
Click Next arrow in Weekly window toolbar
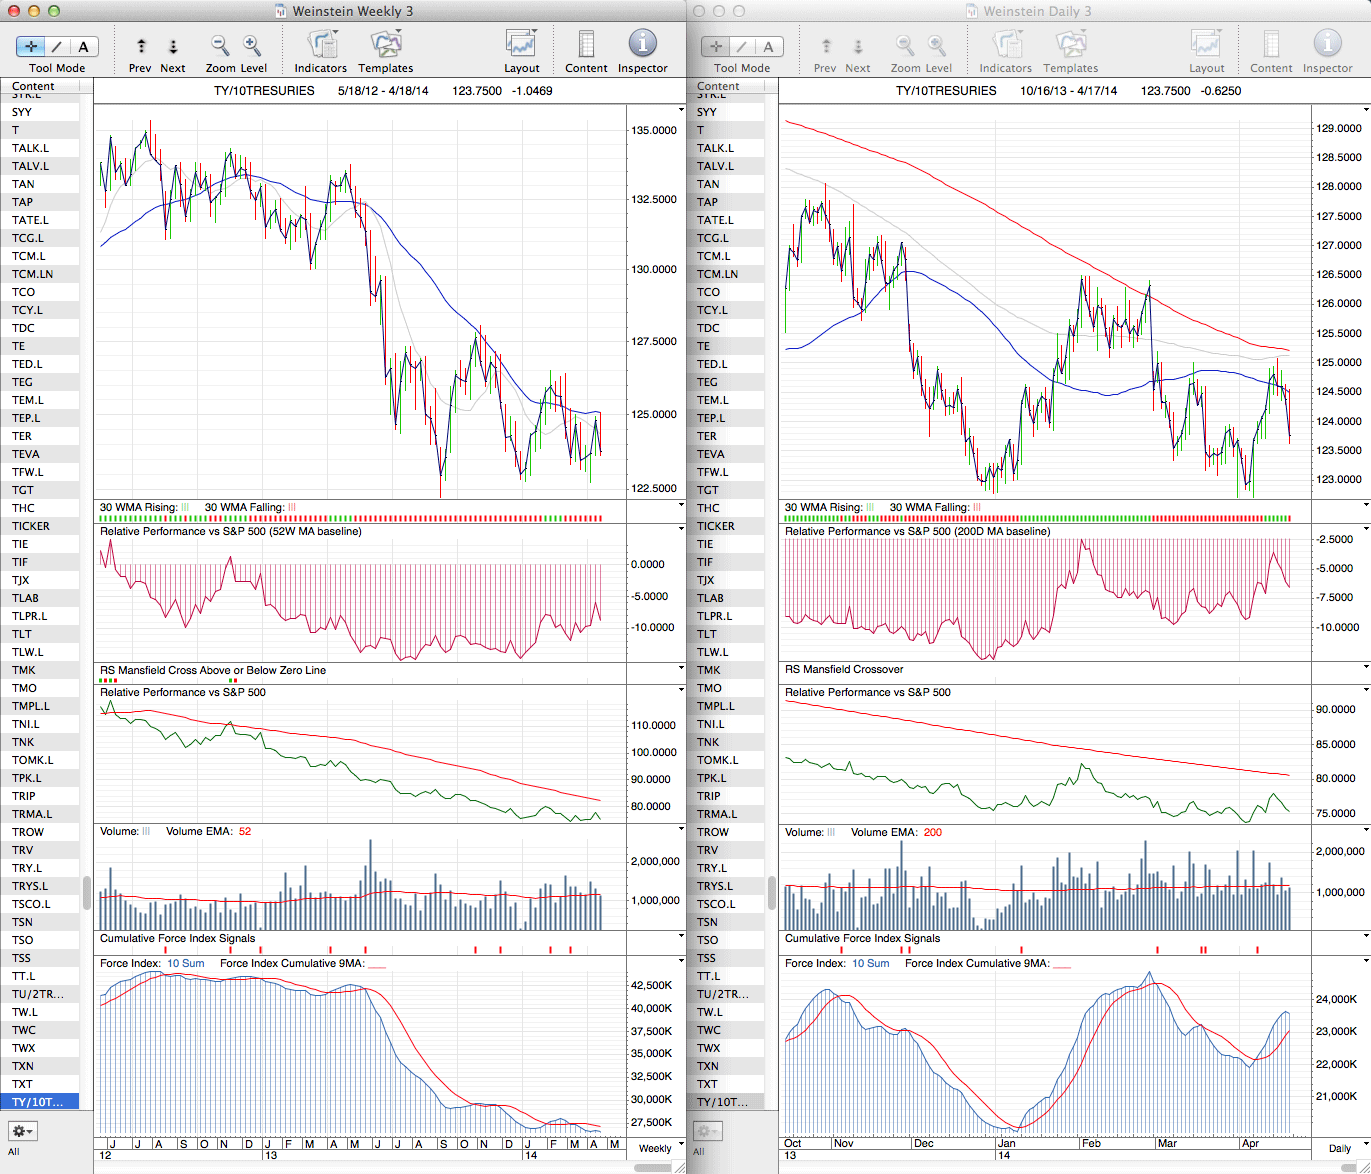[173, 46]
